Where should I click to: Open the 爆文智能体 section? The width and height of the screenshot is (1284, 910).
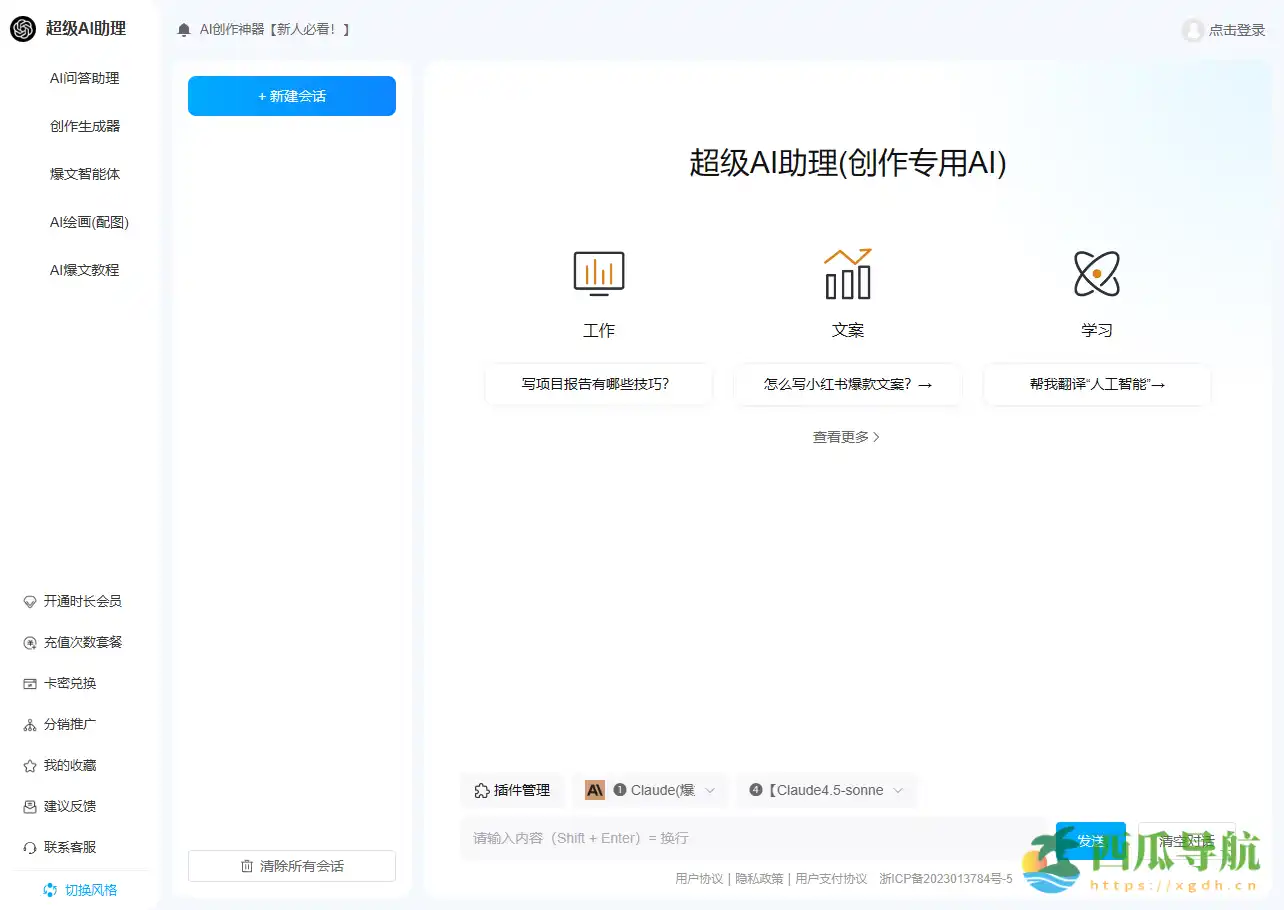pyautogui.click(x=83, y=173)
